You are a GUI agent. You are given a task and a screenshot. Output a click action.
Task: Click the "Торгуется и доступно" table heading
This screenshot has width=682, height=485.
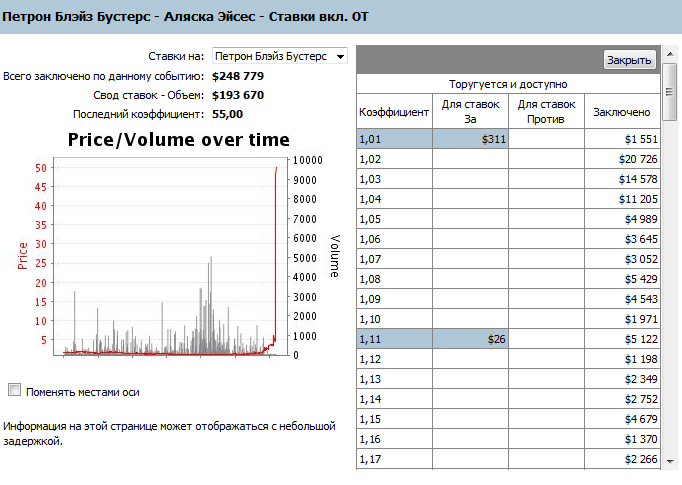click(508, 85)
